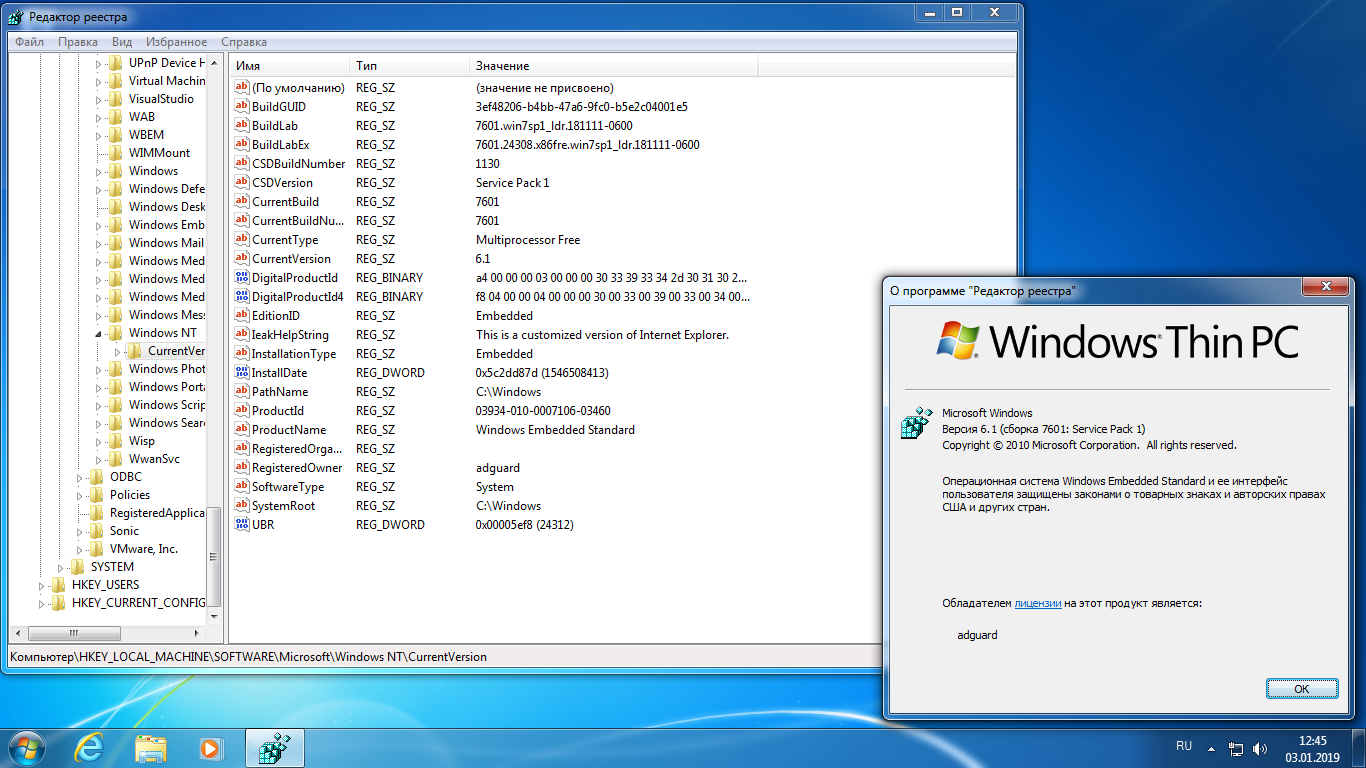Click the registry editor title bar icon
The height and width of the screenshot is (768, 1366).
pyautogui.click(x=17, y=17)
